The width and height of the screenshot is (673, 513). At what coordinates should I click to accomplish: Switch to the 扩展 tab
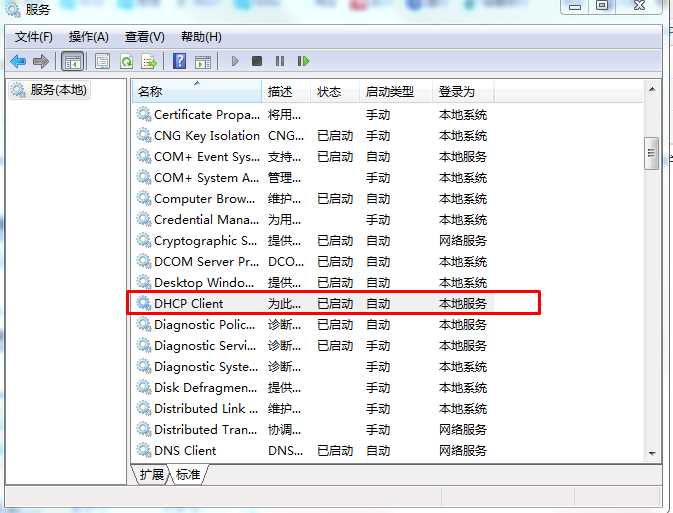click(152, 474)
